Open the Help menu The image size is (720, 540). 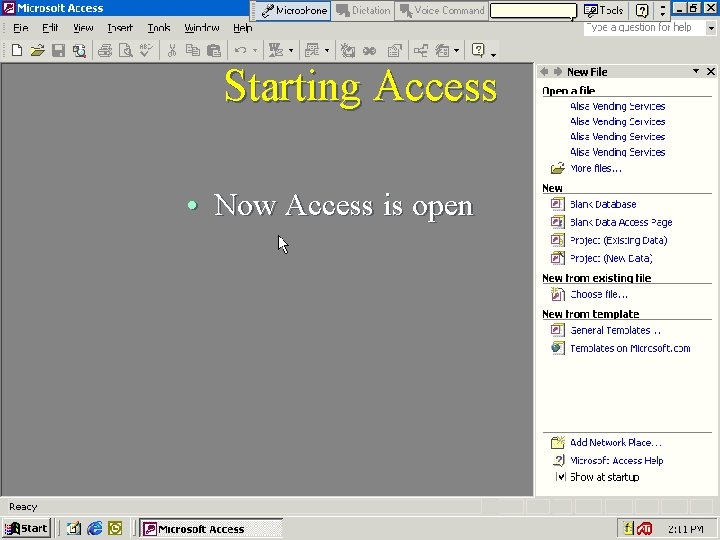[242, 28]
